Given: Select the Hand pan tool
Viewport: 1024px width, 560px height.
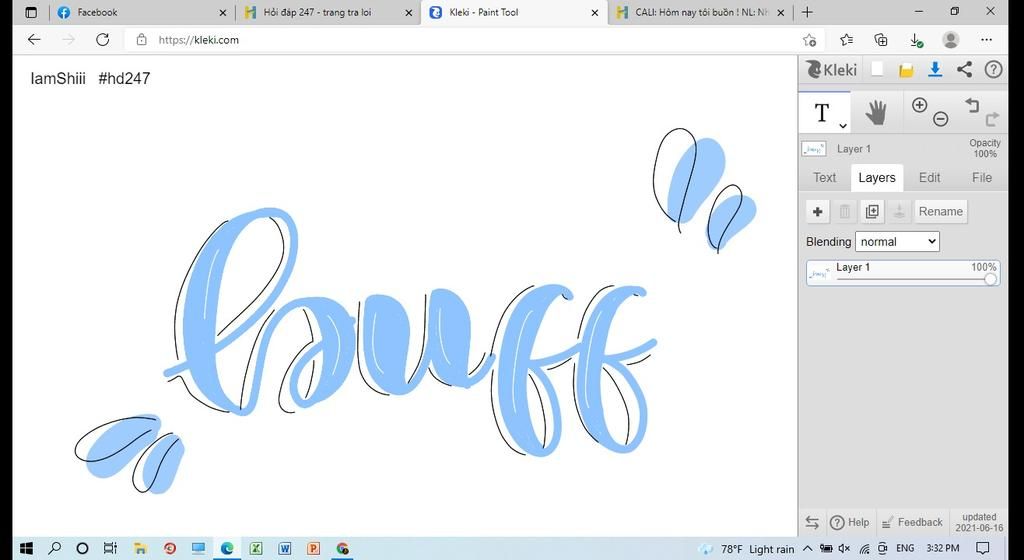Looking at the screenshot, I should click(x=876, y=112).
